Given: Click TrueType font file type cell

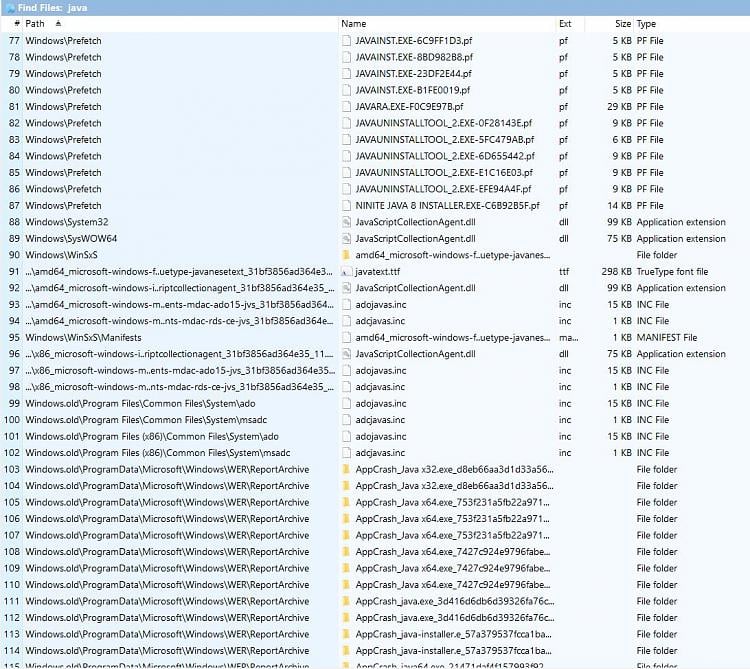Looking at the screenshot, I should (x=672, y=272).
